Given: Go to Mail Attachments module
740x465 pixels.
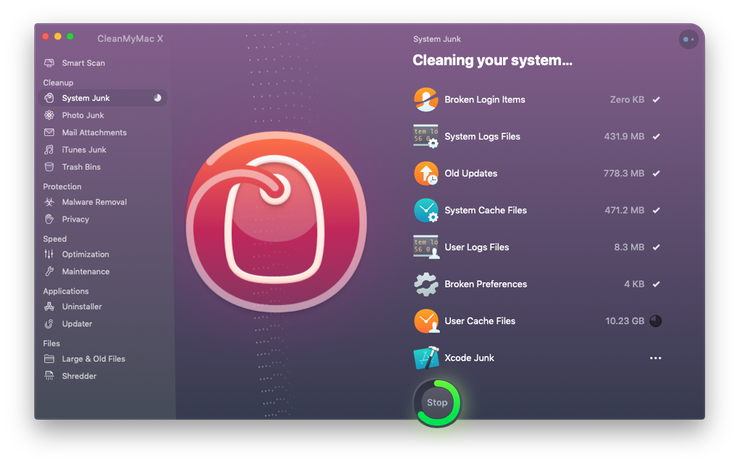Looking at the screenshot, I should [x=94, y=133].
